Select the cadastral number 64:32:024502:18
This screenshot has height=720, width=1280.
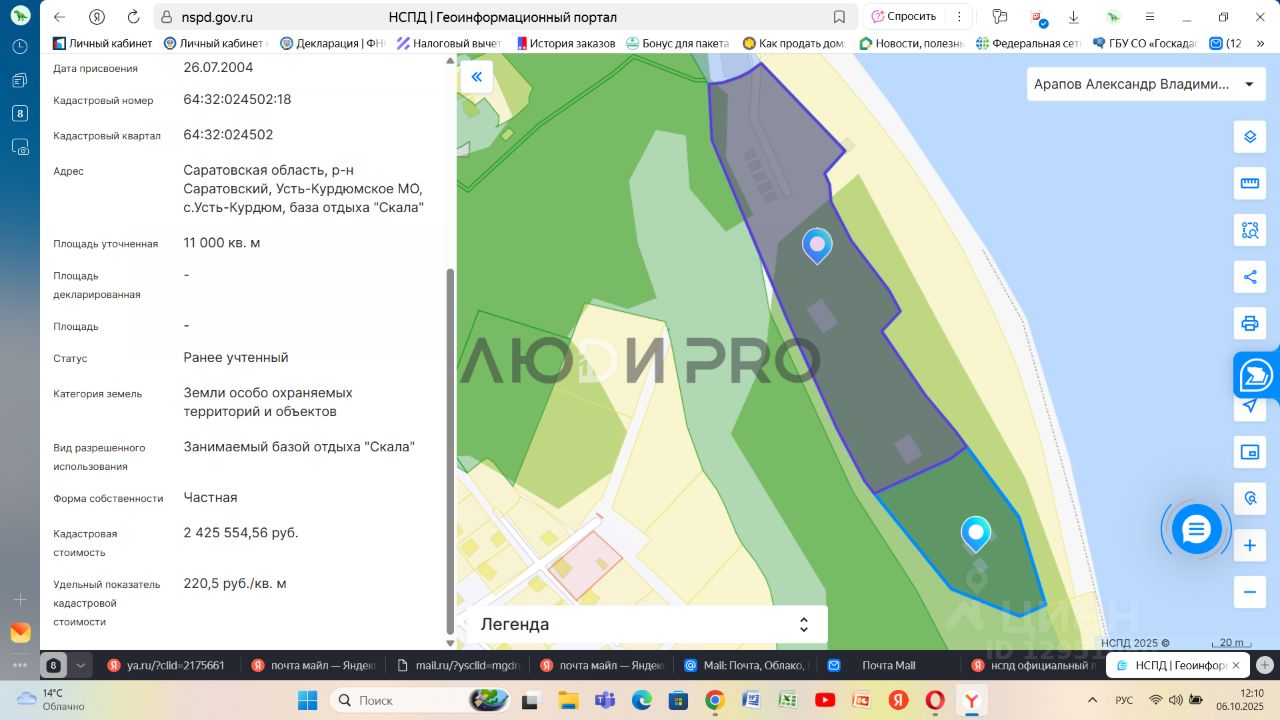[x=238, y=99]
